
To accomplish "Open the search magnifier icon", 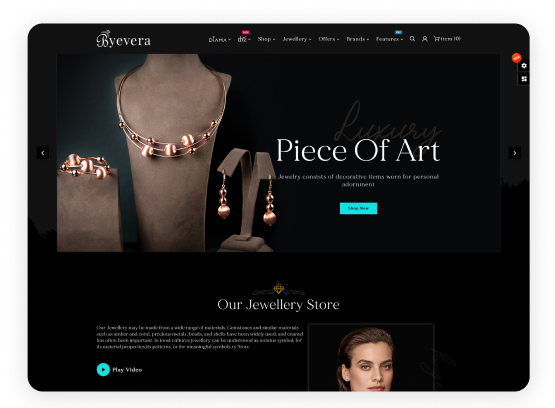I will click(412, 39).
